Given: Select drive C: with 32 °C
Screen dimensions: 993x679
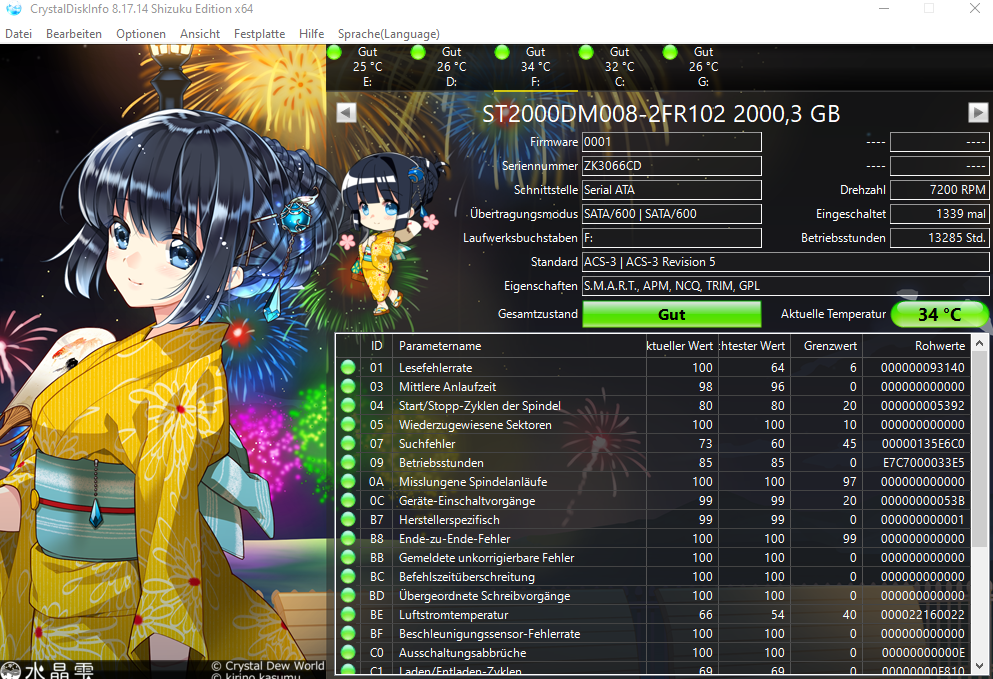Looking at the screenshot, I should 619,67.
